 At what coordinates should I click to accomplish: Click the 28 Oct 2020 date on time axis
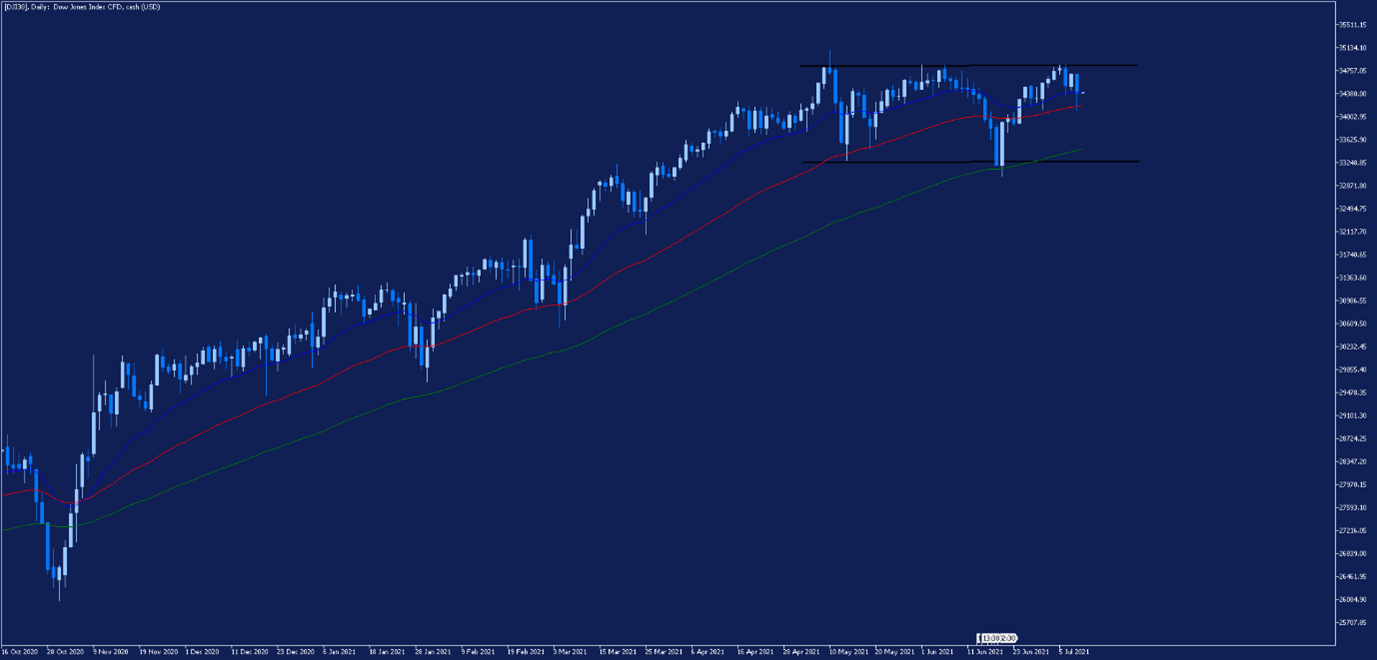tap(65, 650)
